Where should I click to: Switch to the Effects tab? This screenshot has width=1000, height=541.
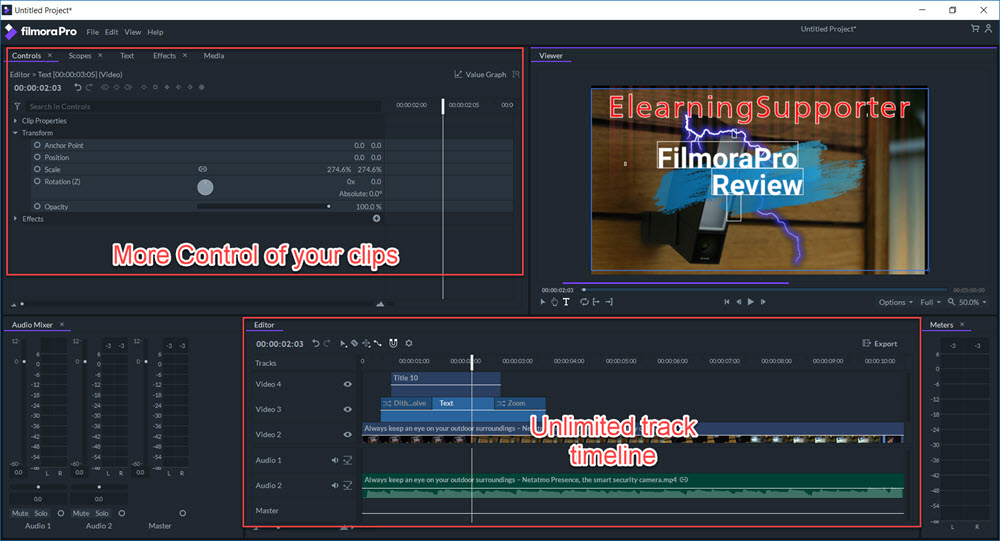(x=165, y=56)
